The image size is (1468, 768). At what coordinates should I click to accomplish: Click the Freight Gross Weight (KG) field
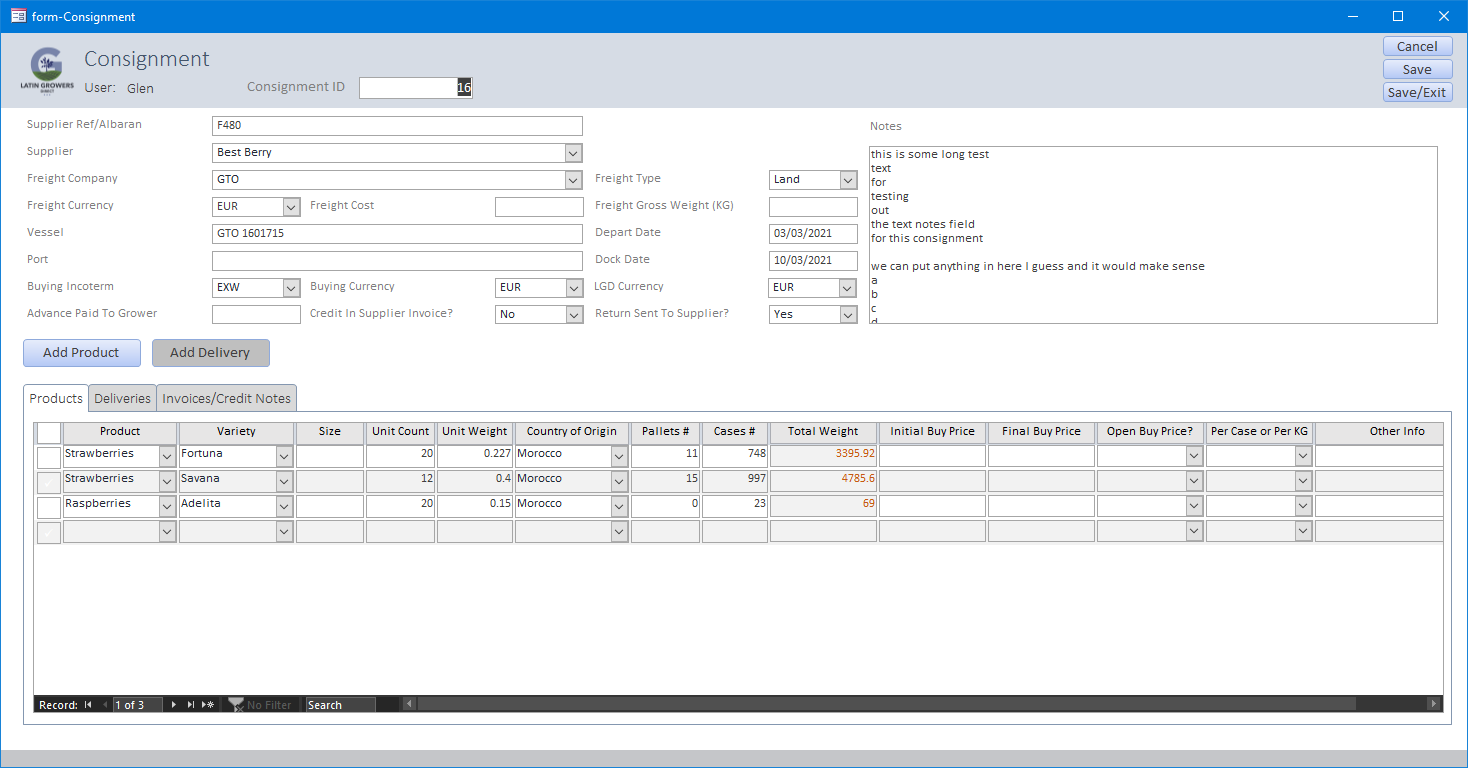813,207
